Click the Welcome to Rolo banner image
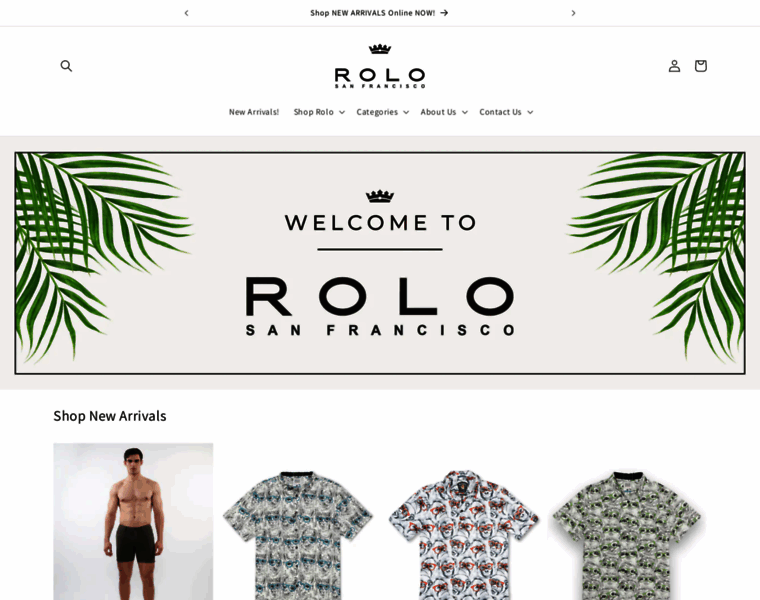 coord(380,263)
